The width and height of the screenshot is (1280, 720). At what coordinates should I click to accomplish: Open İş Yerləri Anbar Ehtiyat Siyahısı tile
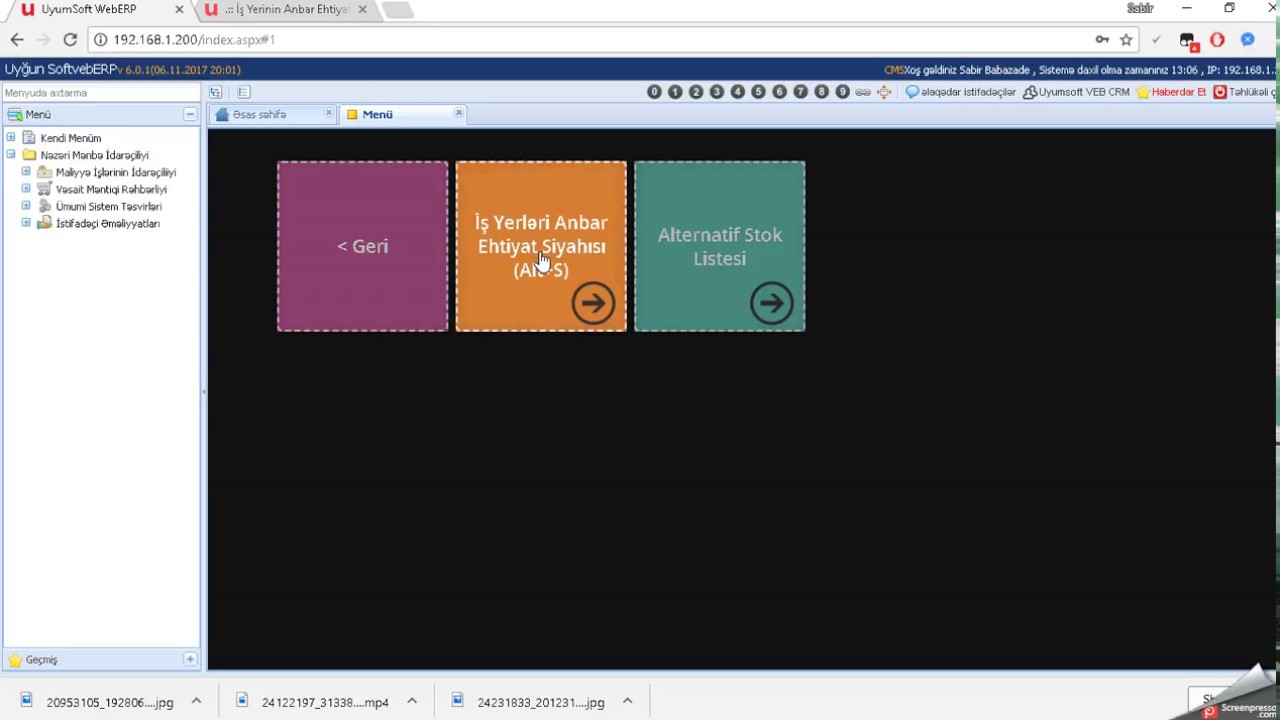[x=541, y=246]
